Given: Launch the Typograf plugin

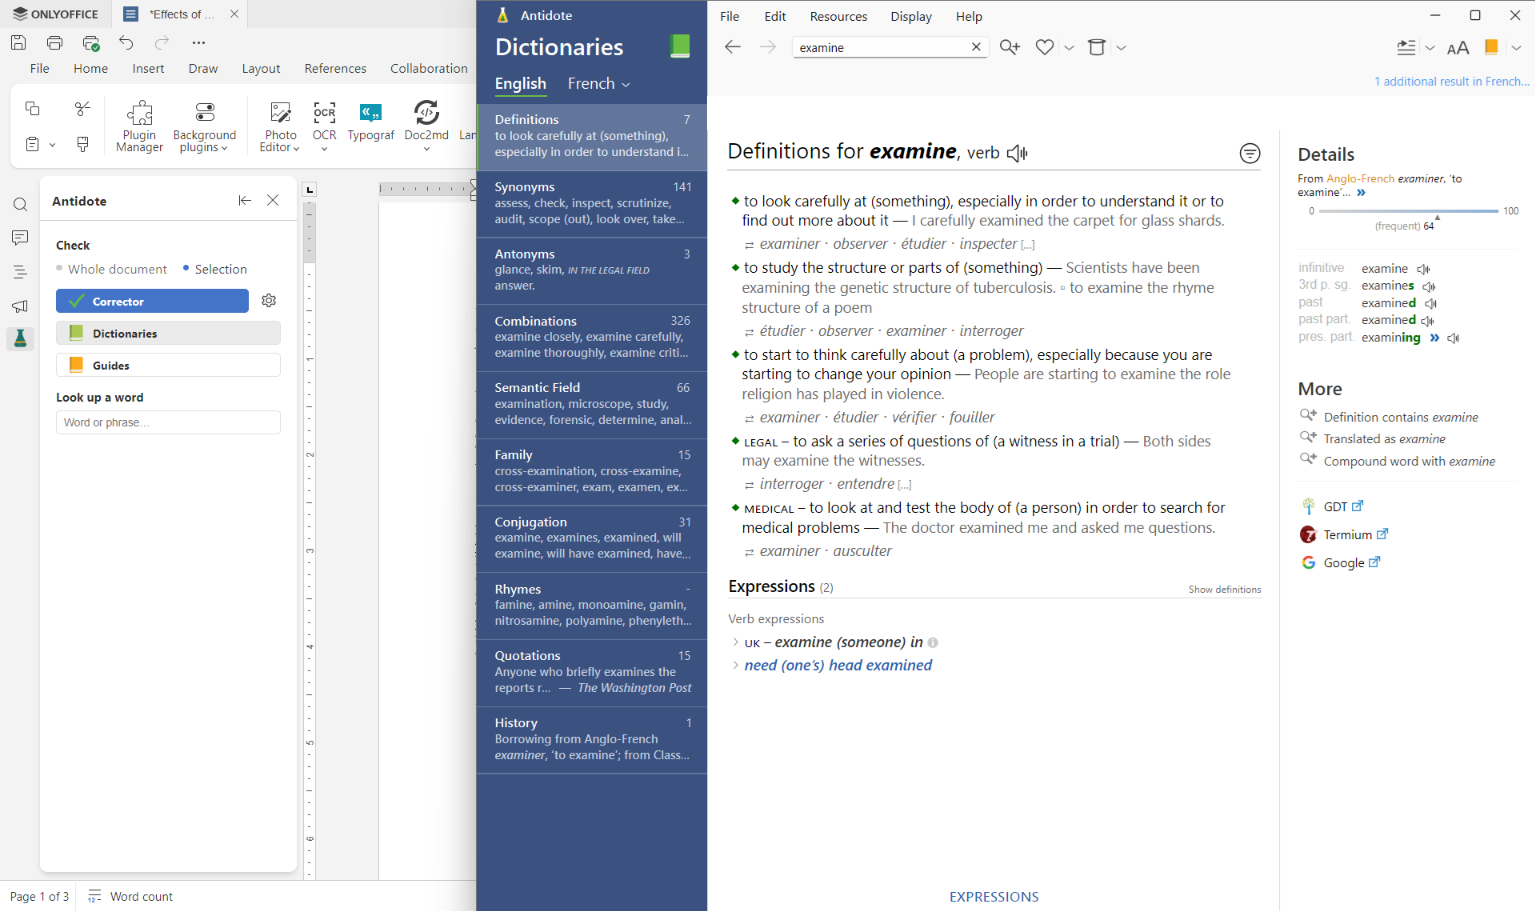Looking at the screenshot, I should [371, 122].
